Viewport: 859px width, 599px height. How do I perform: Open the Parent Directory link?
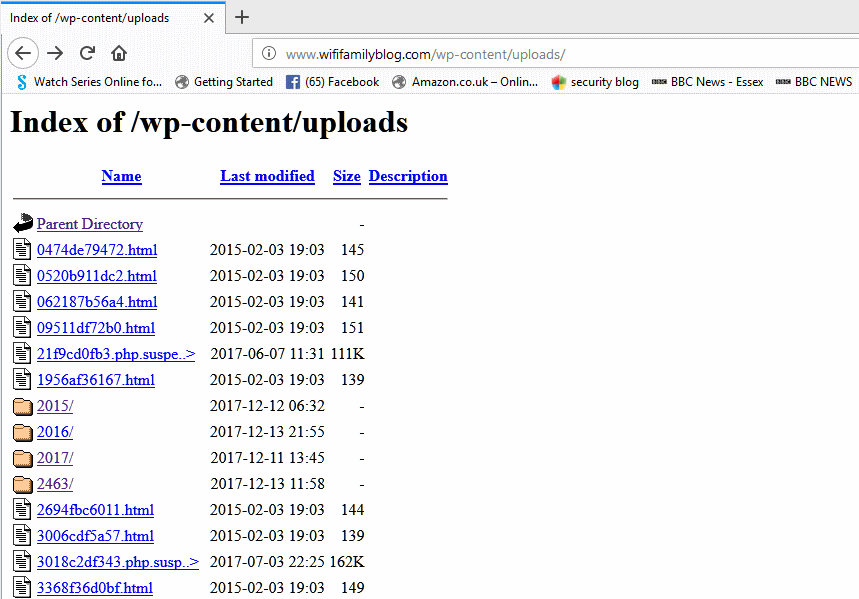(90, 224)
